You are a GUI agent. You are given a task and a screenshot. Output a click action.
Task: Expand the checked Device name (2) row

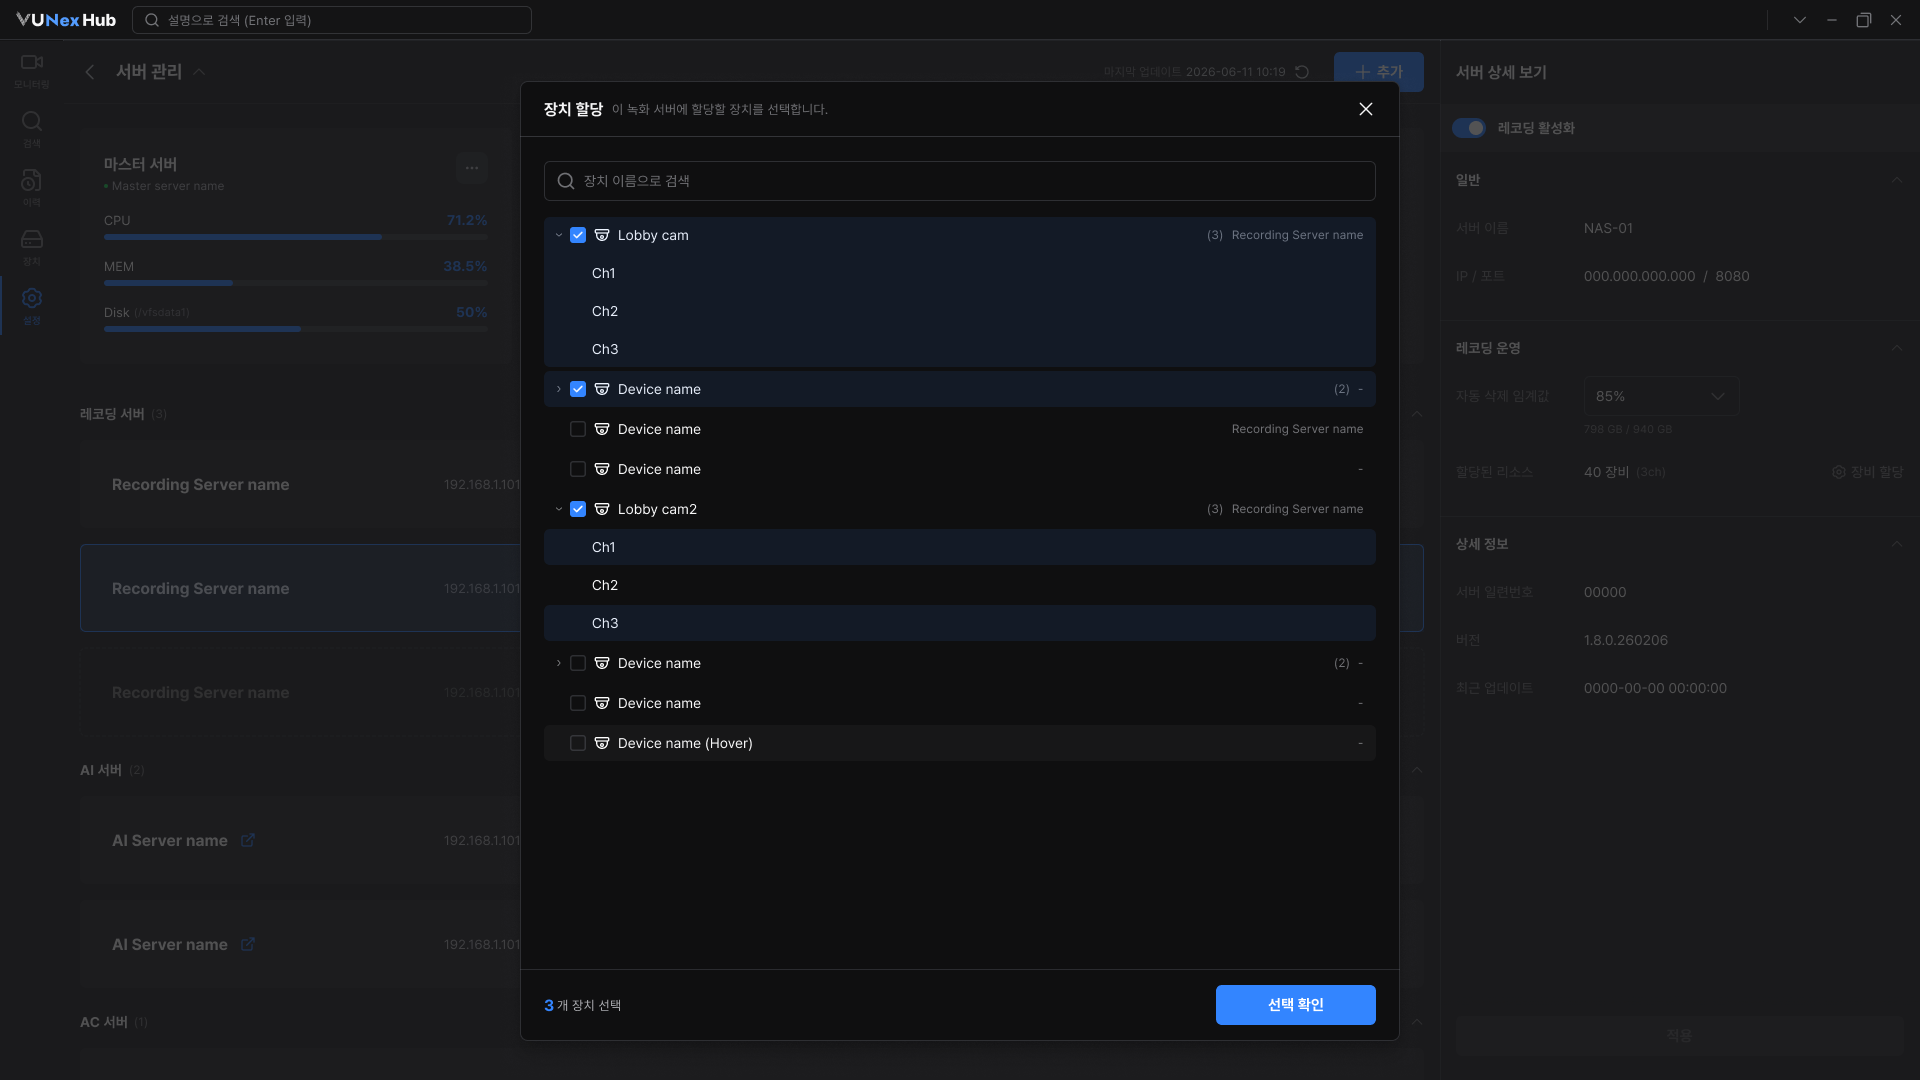pos(559,389)
